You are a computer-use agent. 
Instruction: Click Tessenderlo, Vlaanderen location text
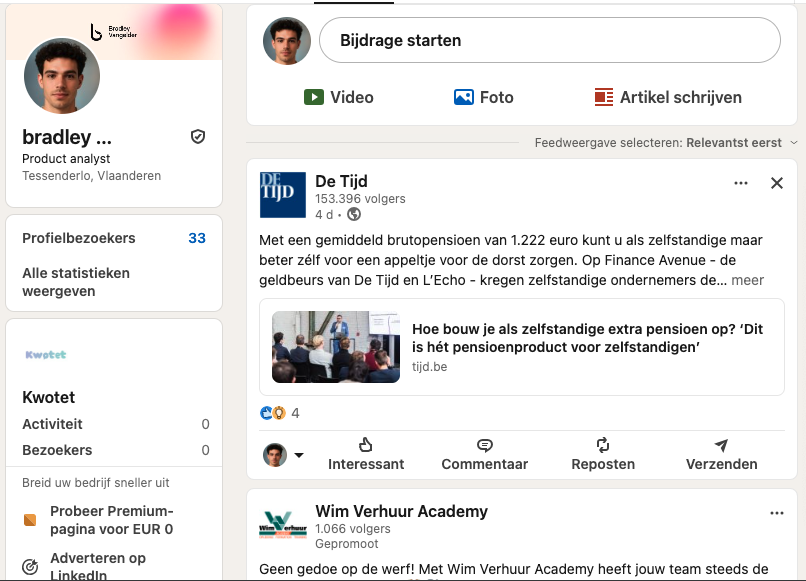click(x=91, y=176)
